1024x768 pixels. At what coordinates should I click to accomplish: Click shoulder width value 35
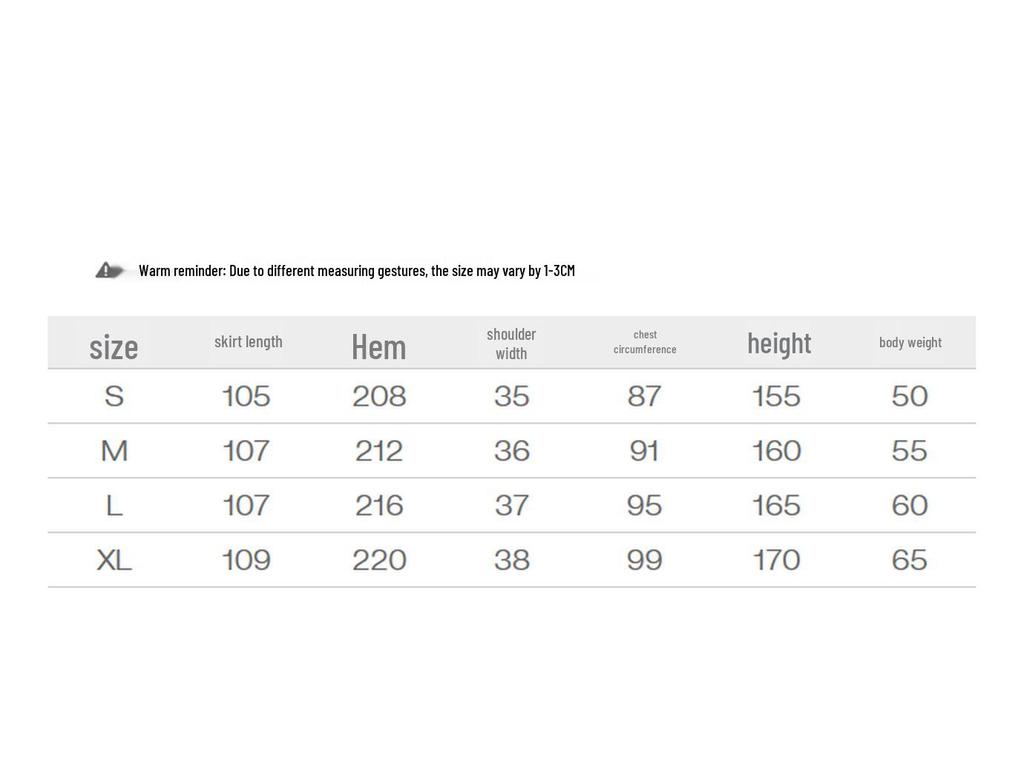coord(511,396)
